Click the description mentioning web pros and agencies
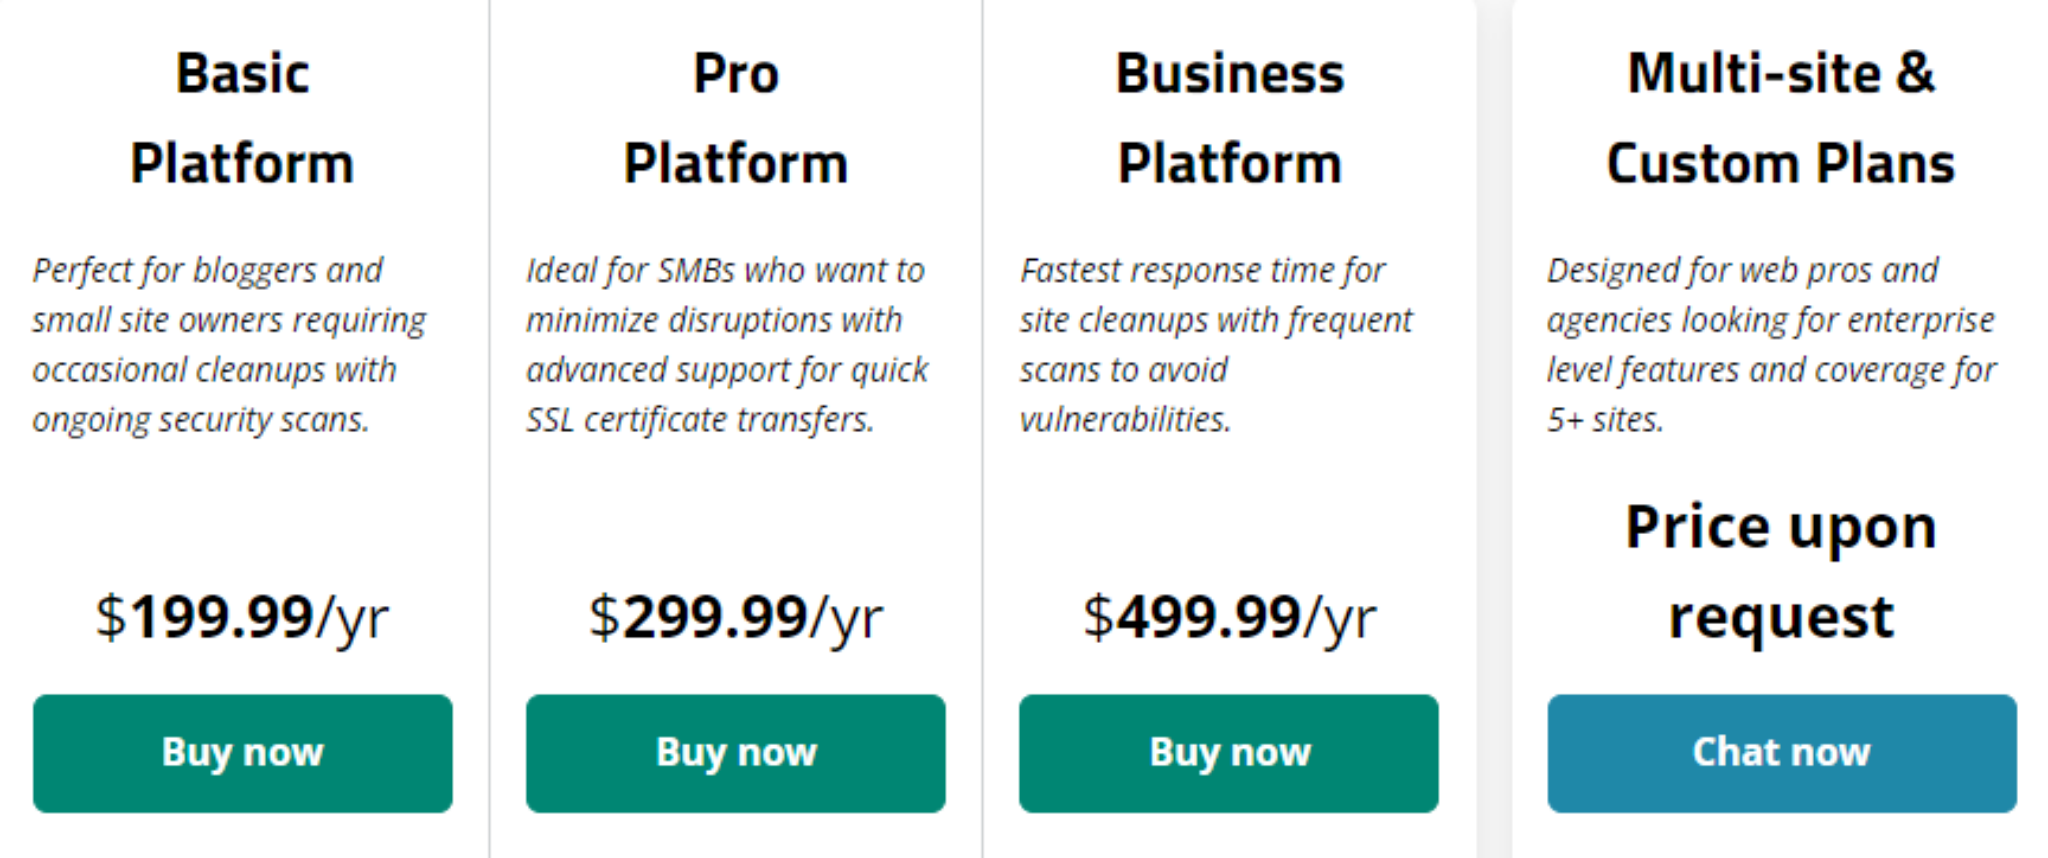The height and width of the screenshot is (858, 2048). coord(1771,345)
